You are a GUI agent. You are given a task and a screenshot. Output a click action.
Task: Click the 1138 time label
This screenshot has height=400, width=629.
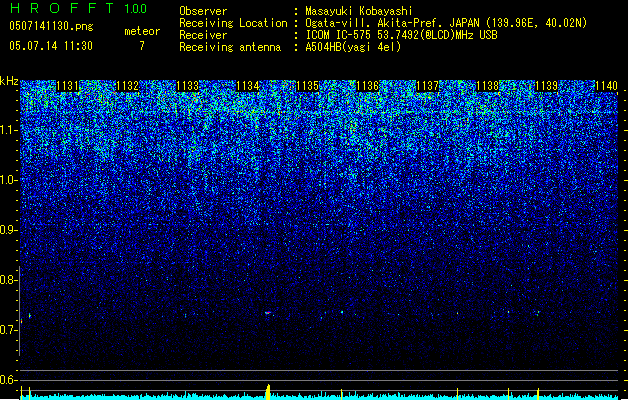pyautogui.click(x=487, y=86)
